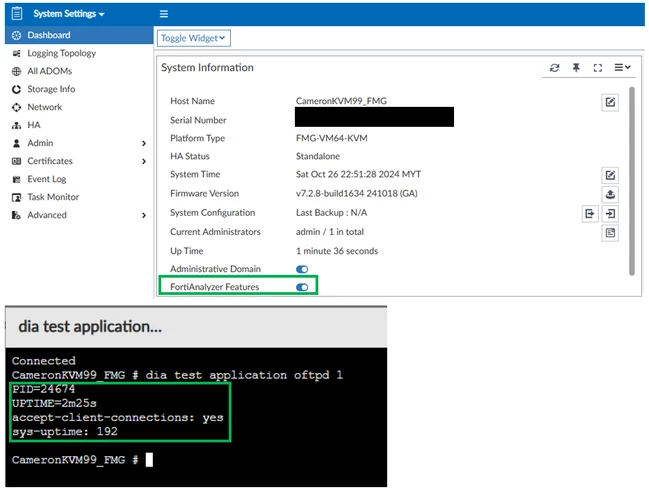Edit the Host Name
Viewport: 649px width, 492px height.
tap(610, 102)
